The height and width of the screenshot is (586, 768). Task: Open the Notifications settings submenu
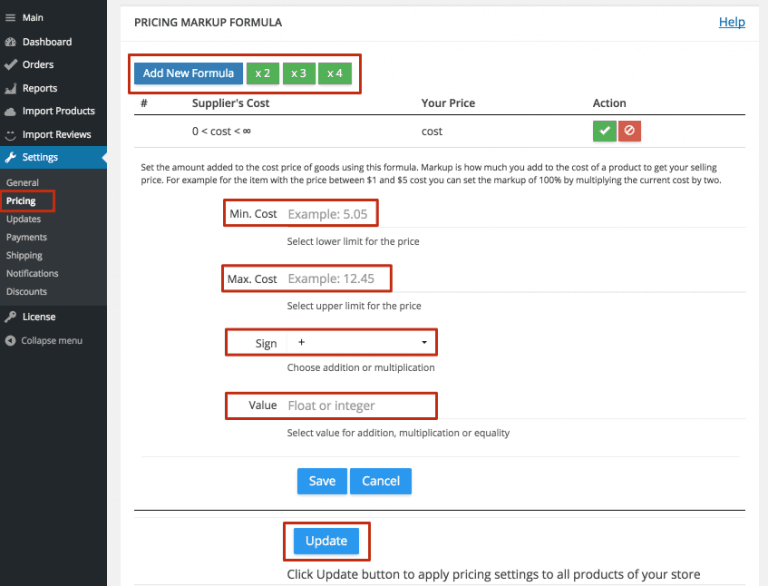(x=32, y=273)
